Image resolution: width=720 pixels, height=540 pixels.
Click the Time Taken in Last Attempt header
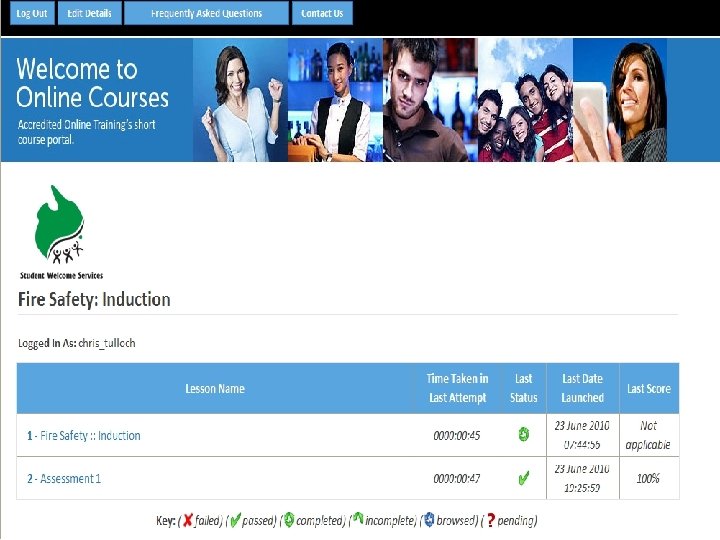pos(457,388)
